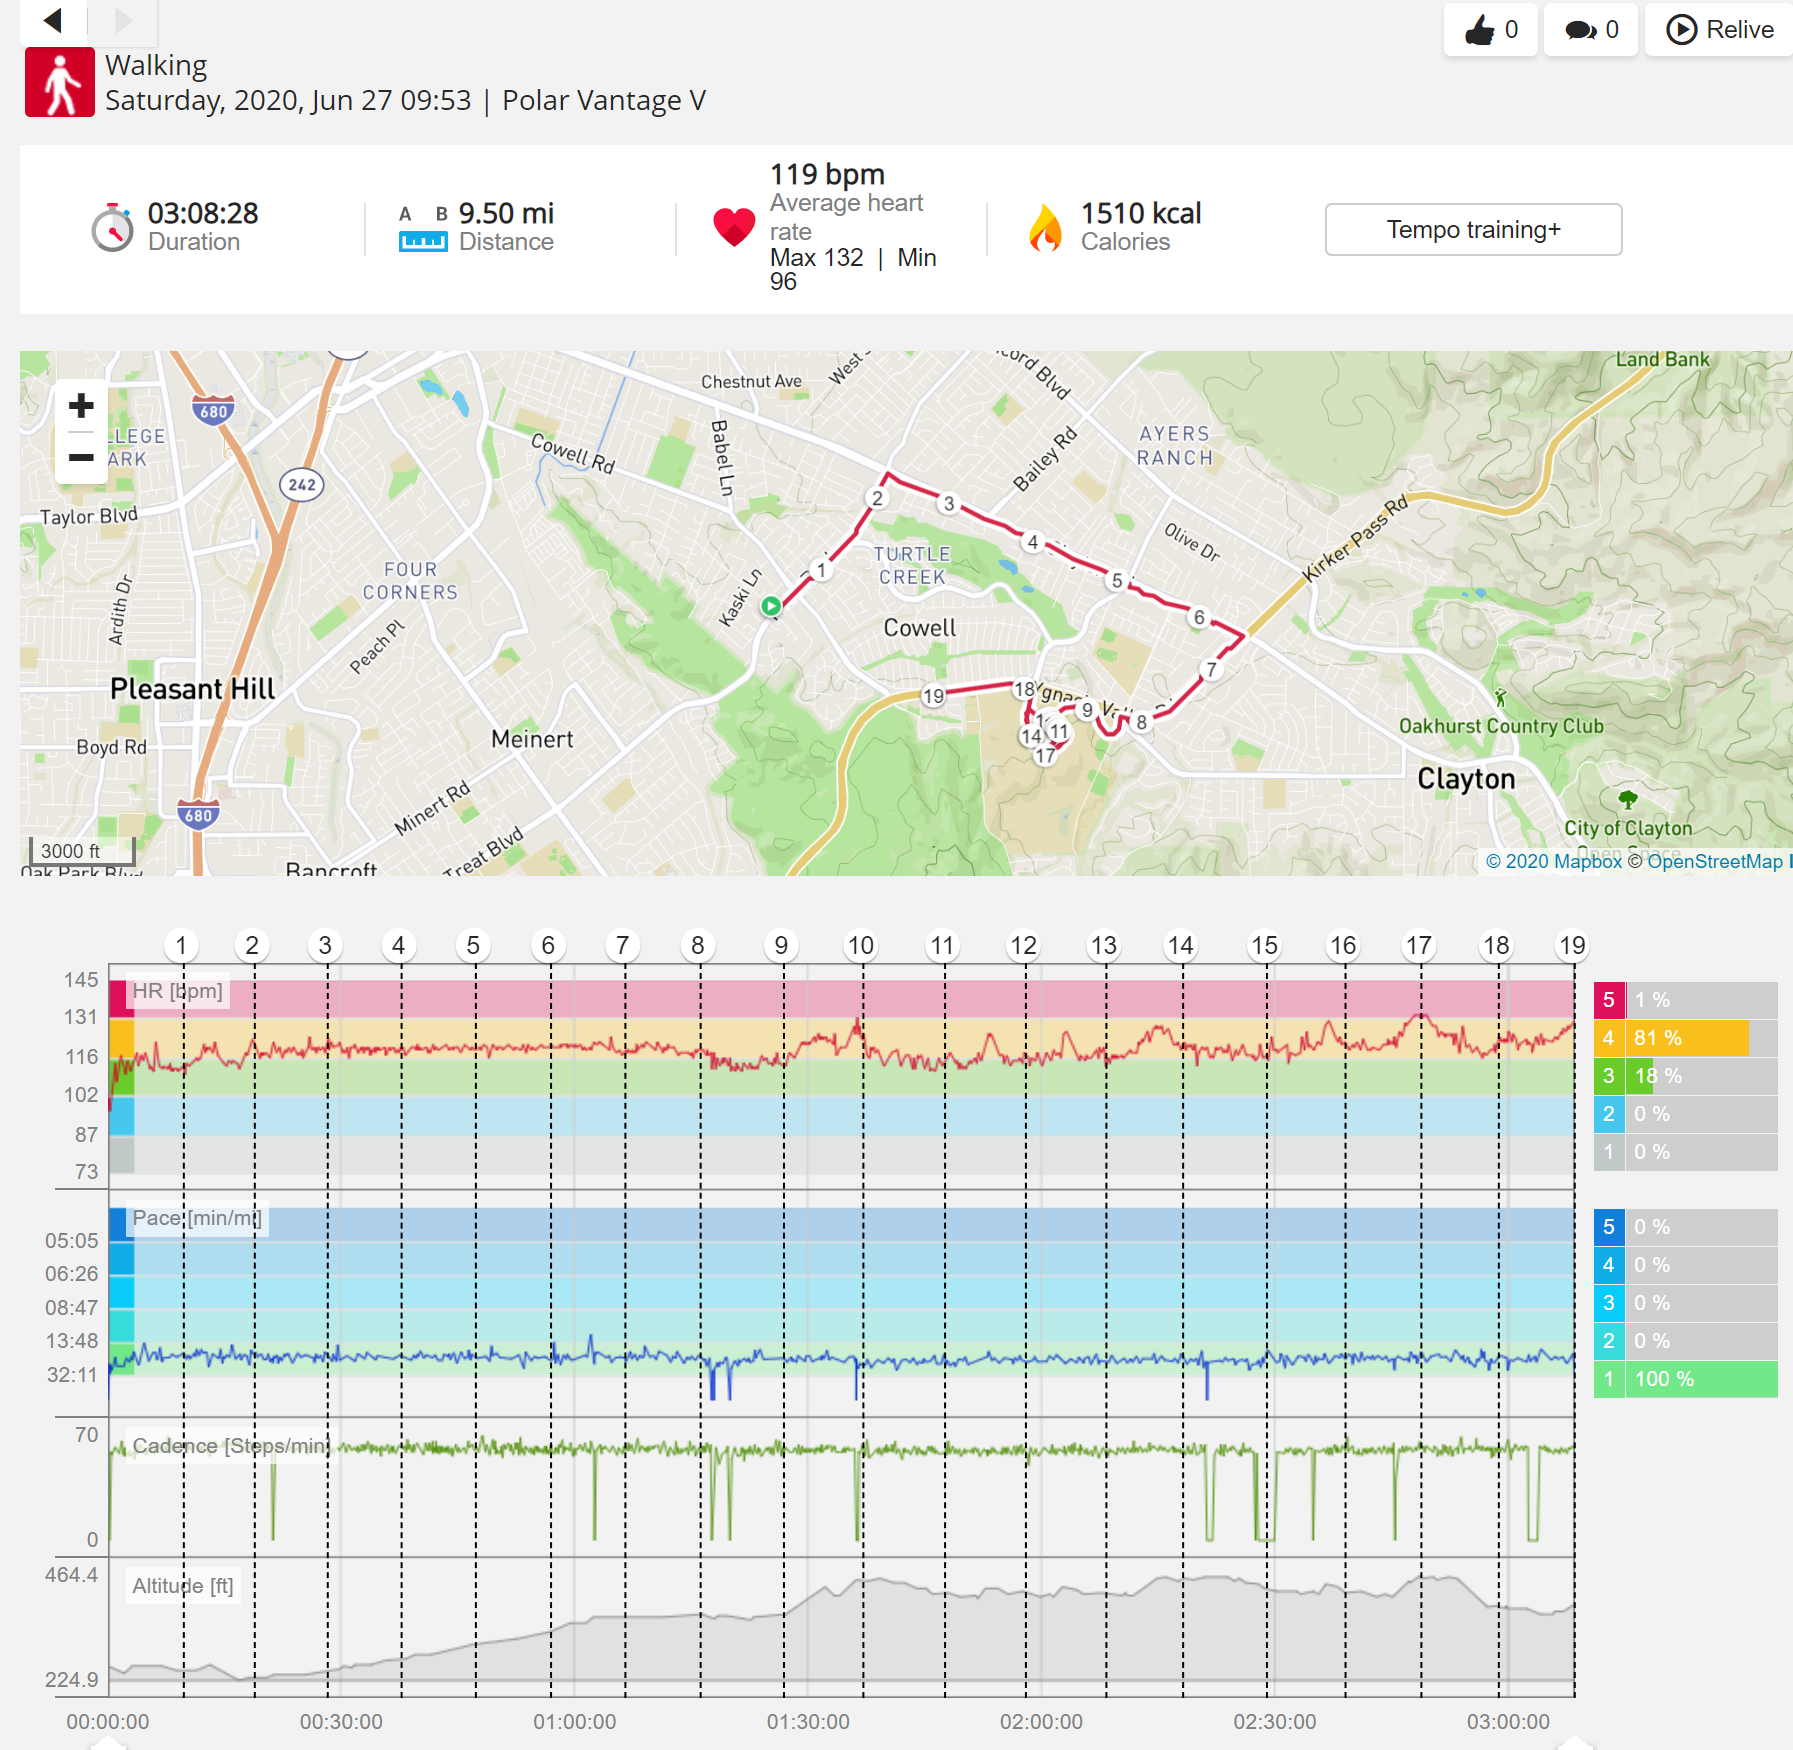Click heart rate zone 3 bar 18 %
This screenshot has width=1793, height=1750.
click(1685, 1076)
